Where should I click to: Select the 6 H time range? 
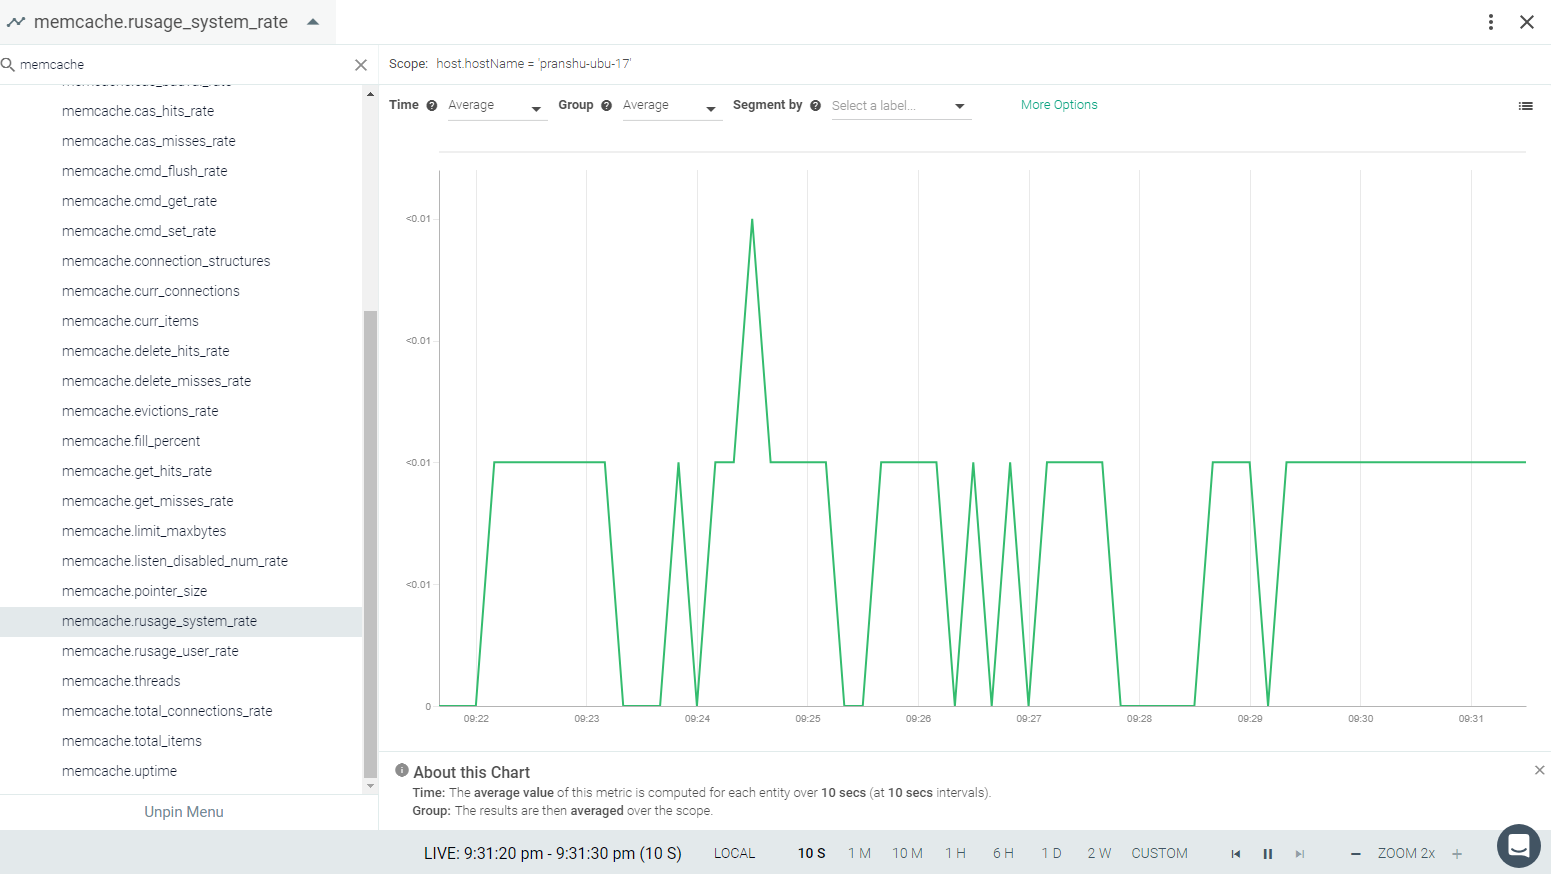[x=1003, y=853]
